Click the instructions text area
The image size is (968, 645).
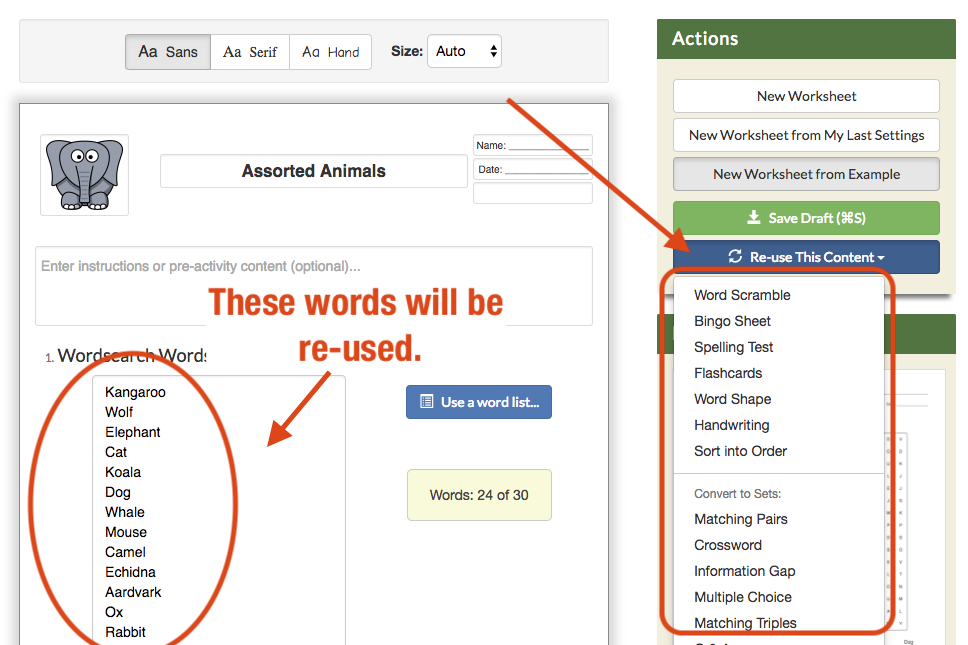tap(314, 286)
